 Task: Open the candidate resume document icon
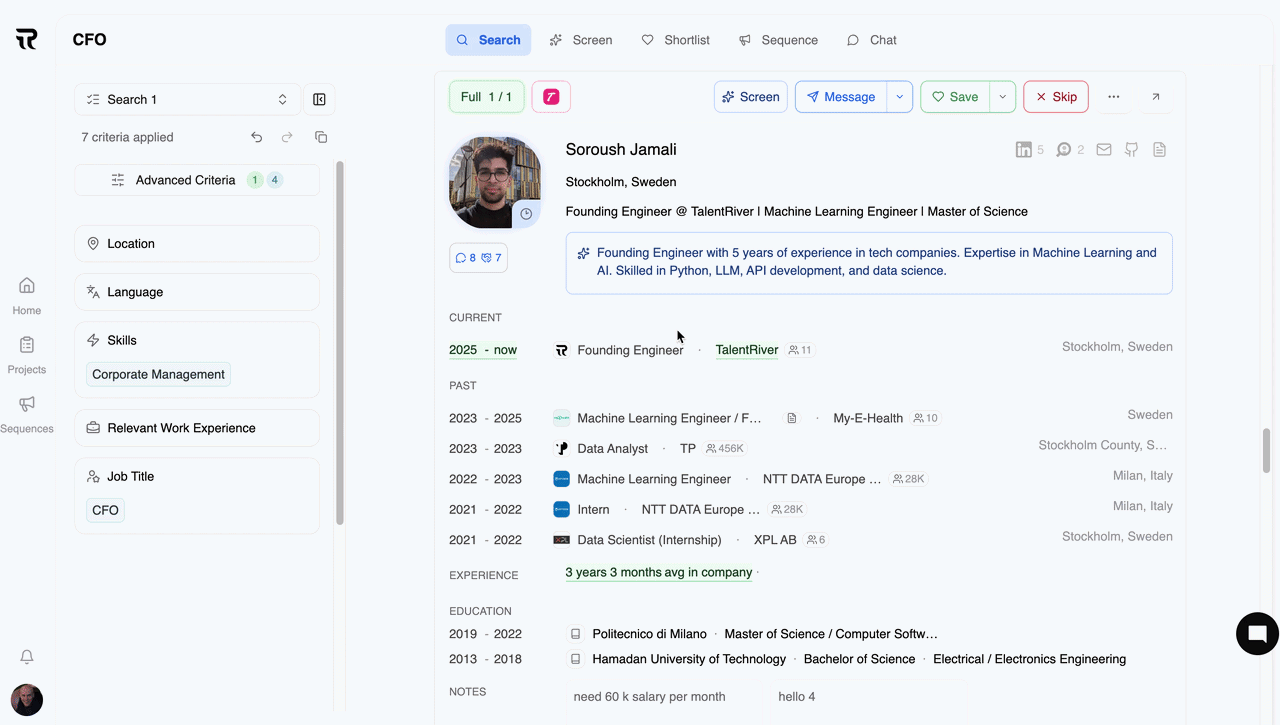point(1160,150)
